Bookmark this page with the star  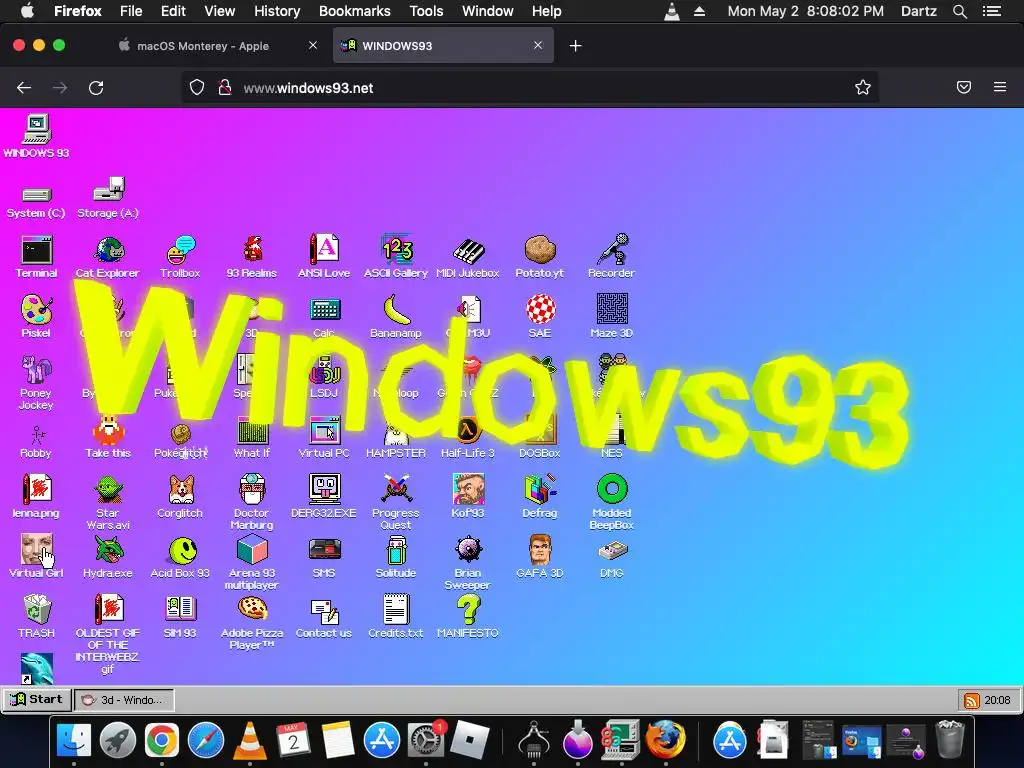(x=863, y=88)
